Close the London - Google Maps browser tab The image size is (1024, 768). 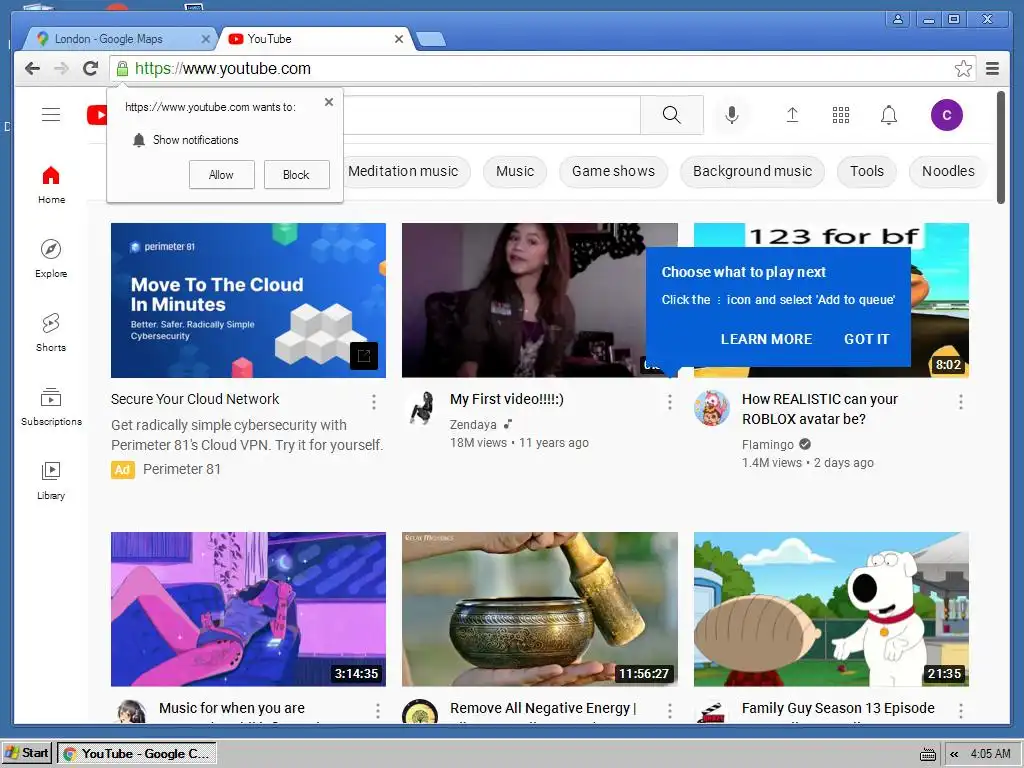pyautogui.click(x=205, y=39)
